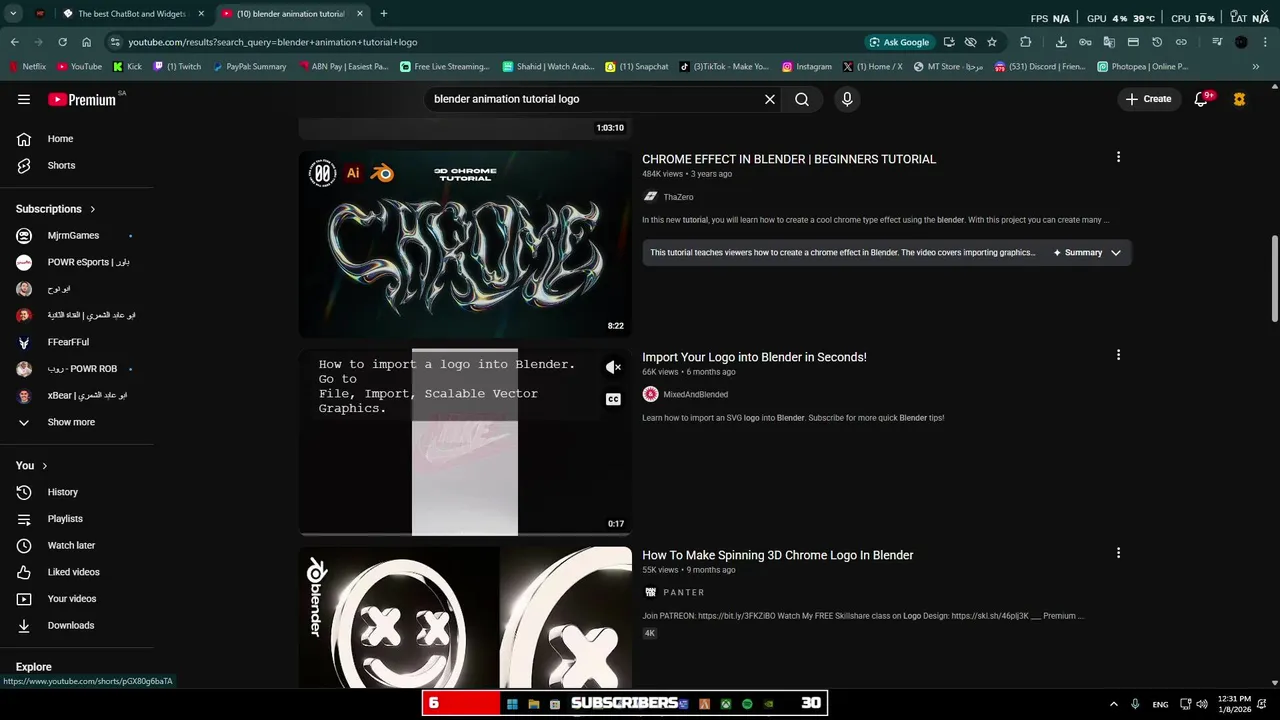Click the Windows Start button in taskbar
The image size is (1280, 720).
tap(512, 704)
